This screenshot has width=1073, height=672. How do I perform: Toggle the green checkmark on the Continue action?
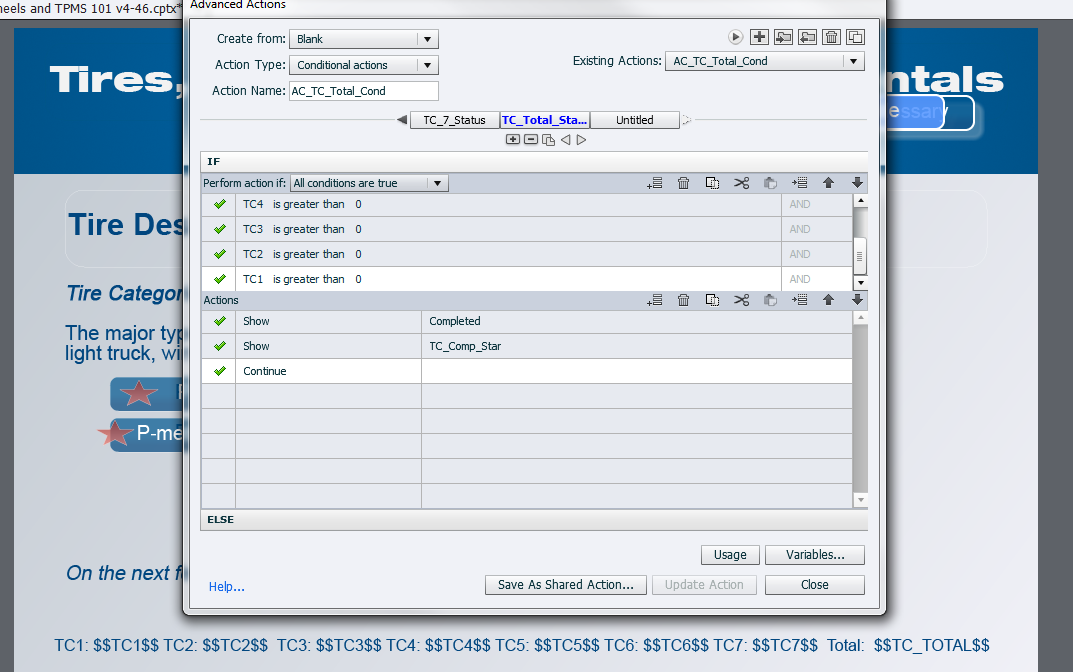tap(220, 371)
